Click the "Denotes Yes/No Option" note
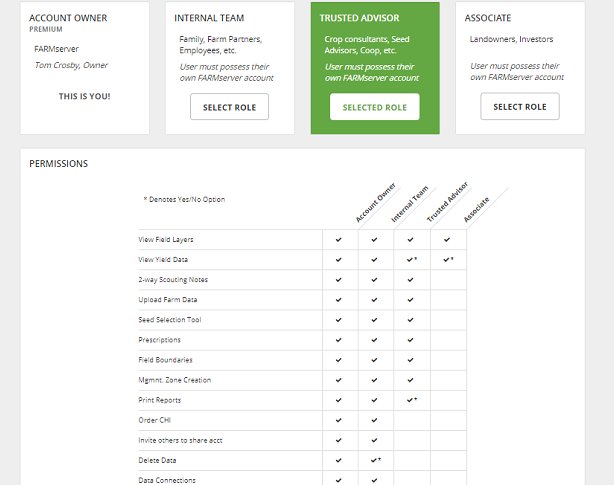The width and height of the screenshot is (614, 485). [x=184, y=199]
